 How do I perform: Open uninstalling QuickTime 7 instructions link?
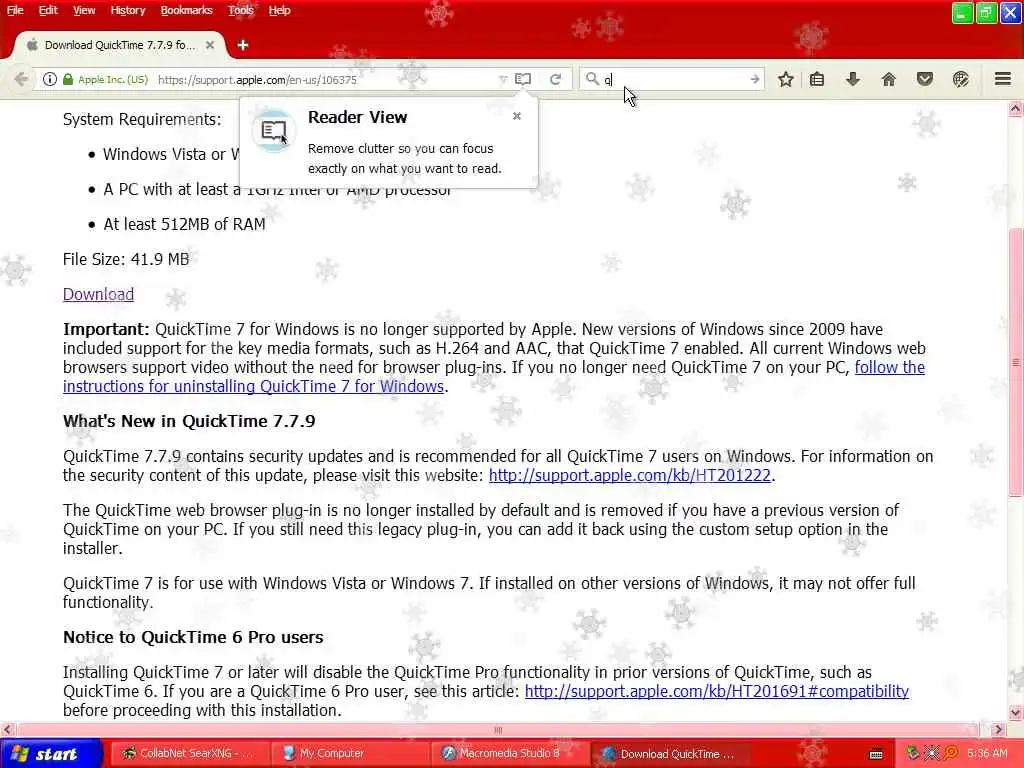click(x=253, y=387)
